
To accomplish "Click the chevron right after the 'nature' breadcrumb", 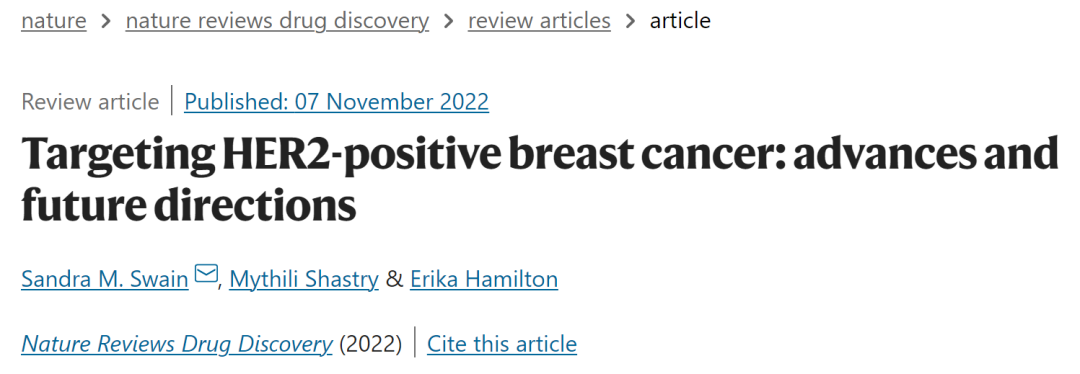I will (x=106, y=21).
